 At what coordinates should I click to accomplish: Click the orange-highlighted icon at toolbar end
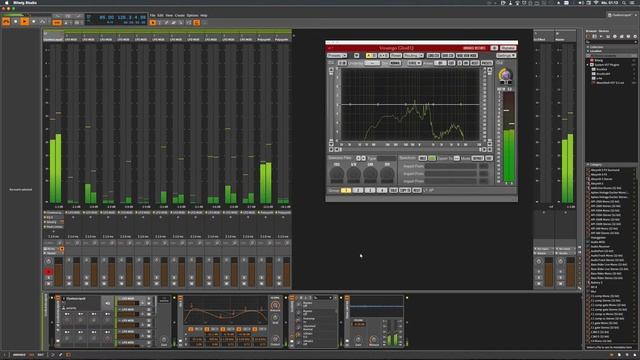(197, 23)
